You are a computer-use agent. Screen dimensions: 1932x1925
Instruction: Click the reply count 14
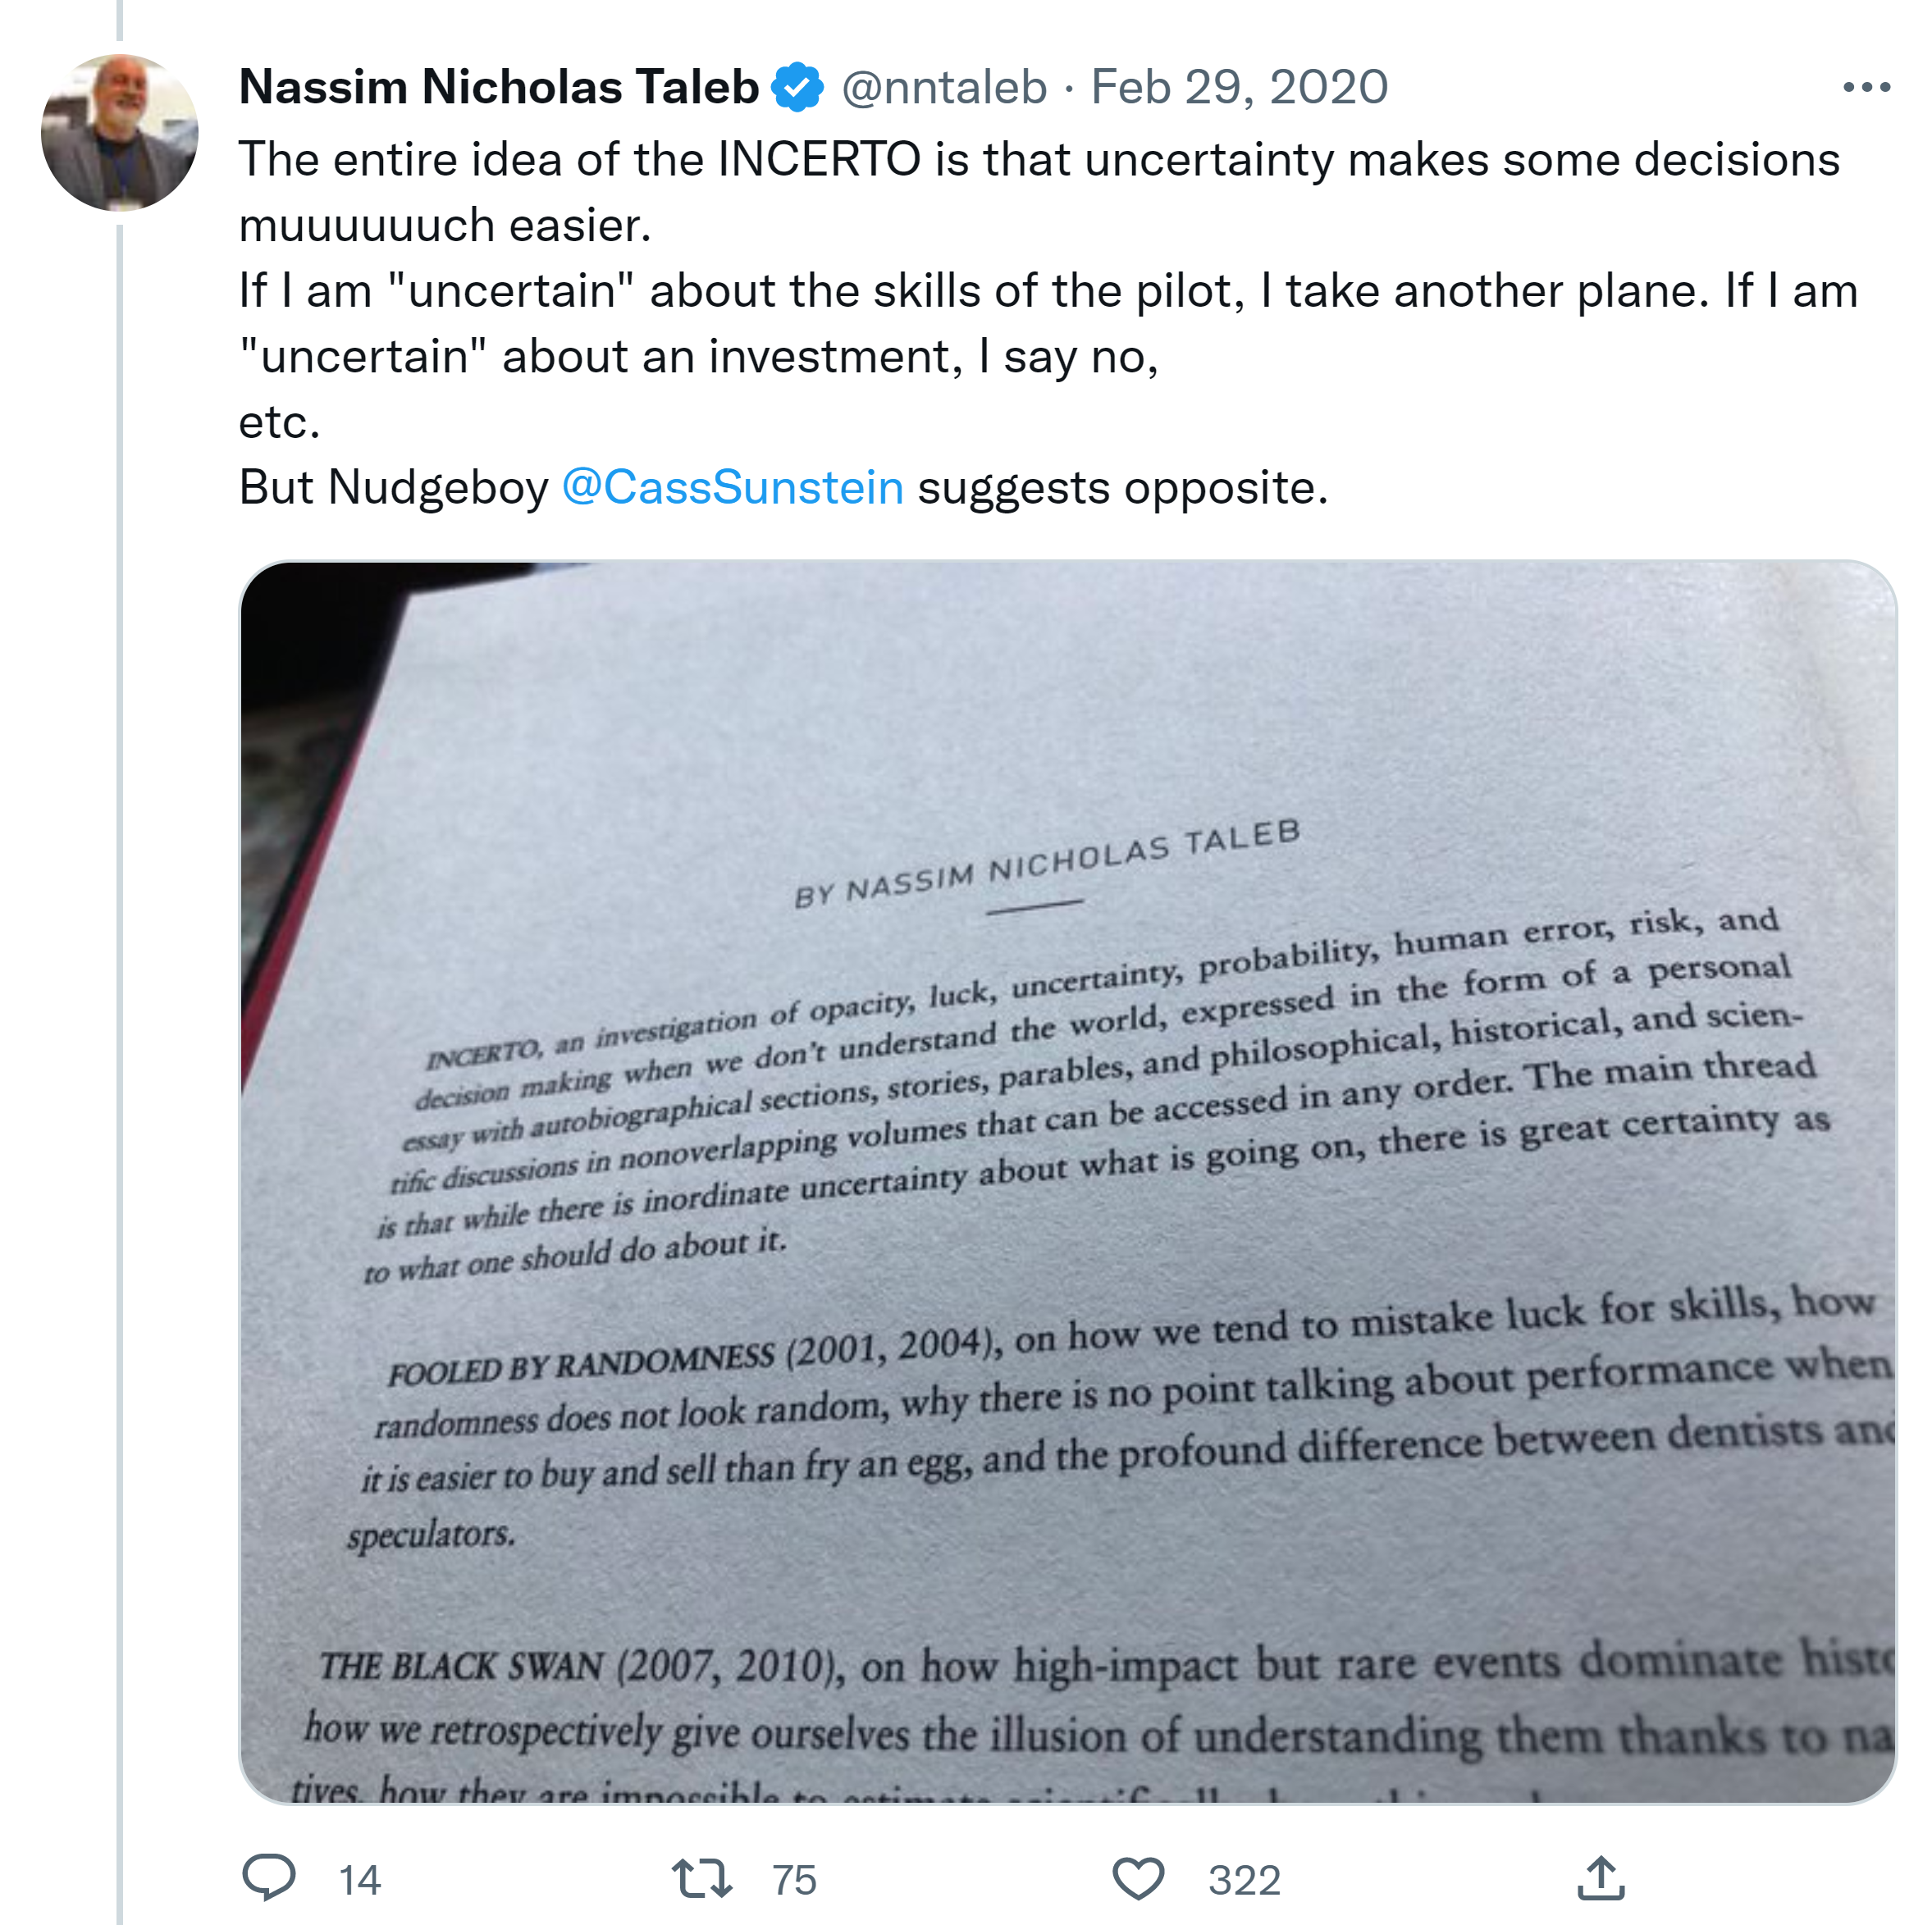[x=360, y=1880]
